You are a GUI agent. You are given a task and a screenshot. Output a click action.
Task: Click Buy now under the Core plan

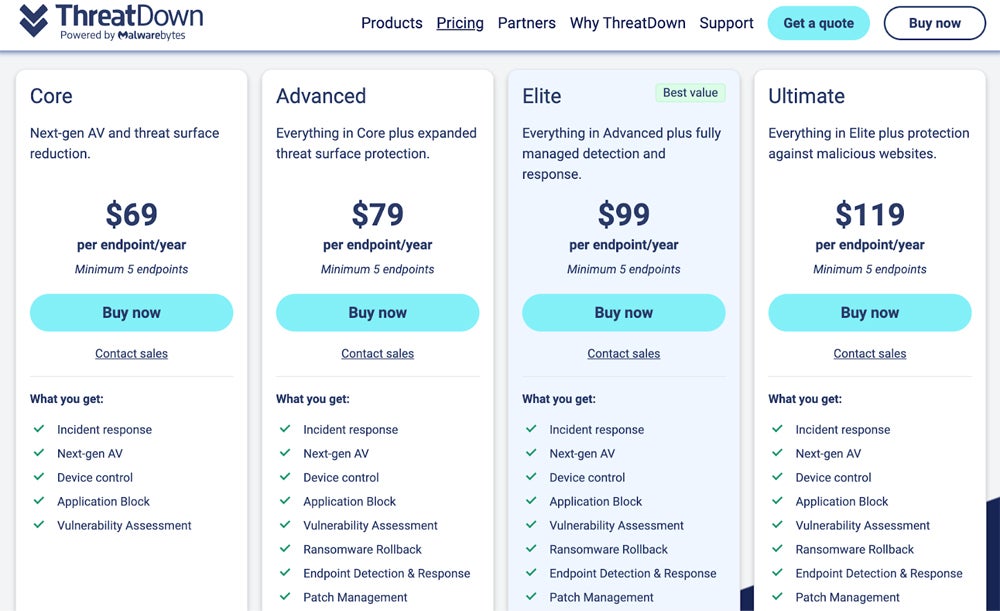(131, 312)
